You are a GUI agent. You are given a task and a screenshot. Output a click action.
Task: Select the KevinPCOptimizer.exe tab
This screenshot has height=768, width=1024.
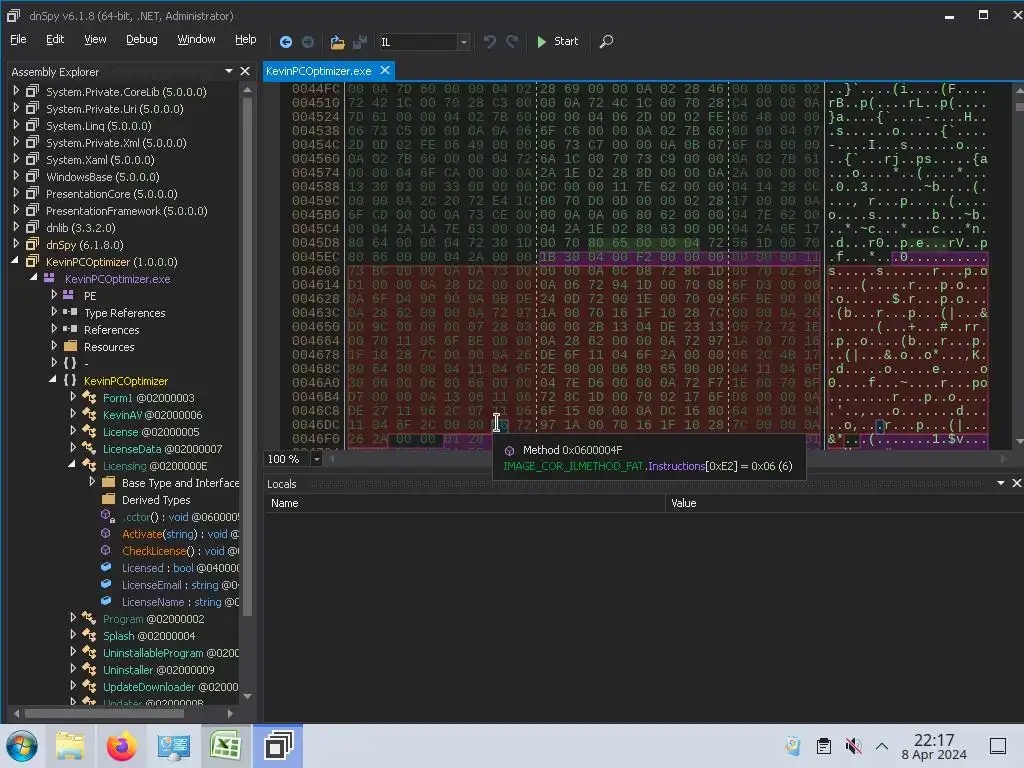(x=319, y=71)
